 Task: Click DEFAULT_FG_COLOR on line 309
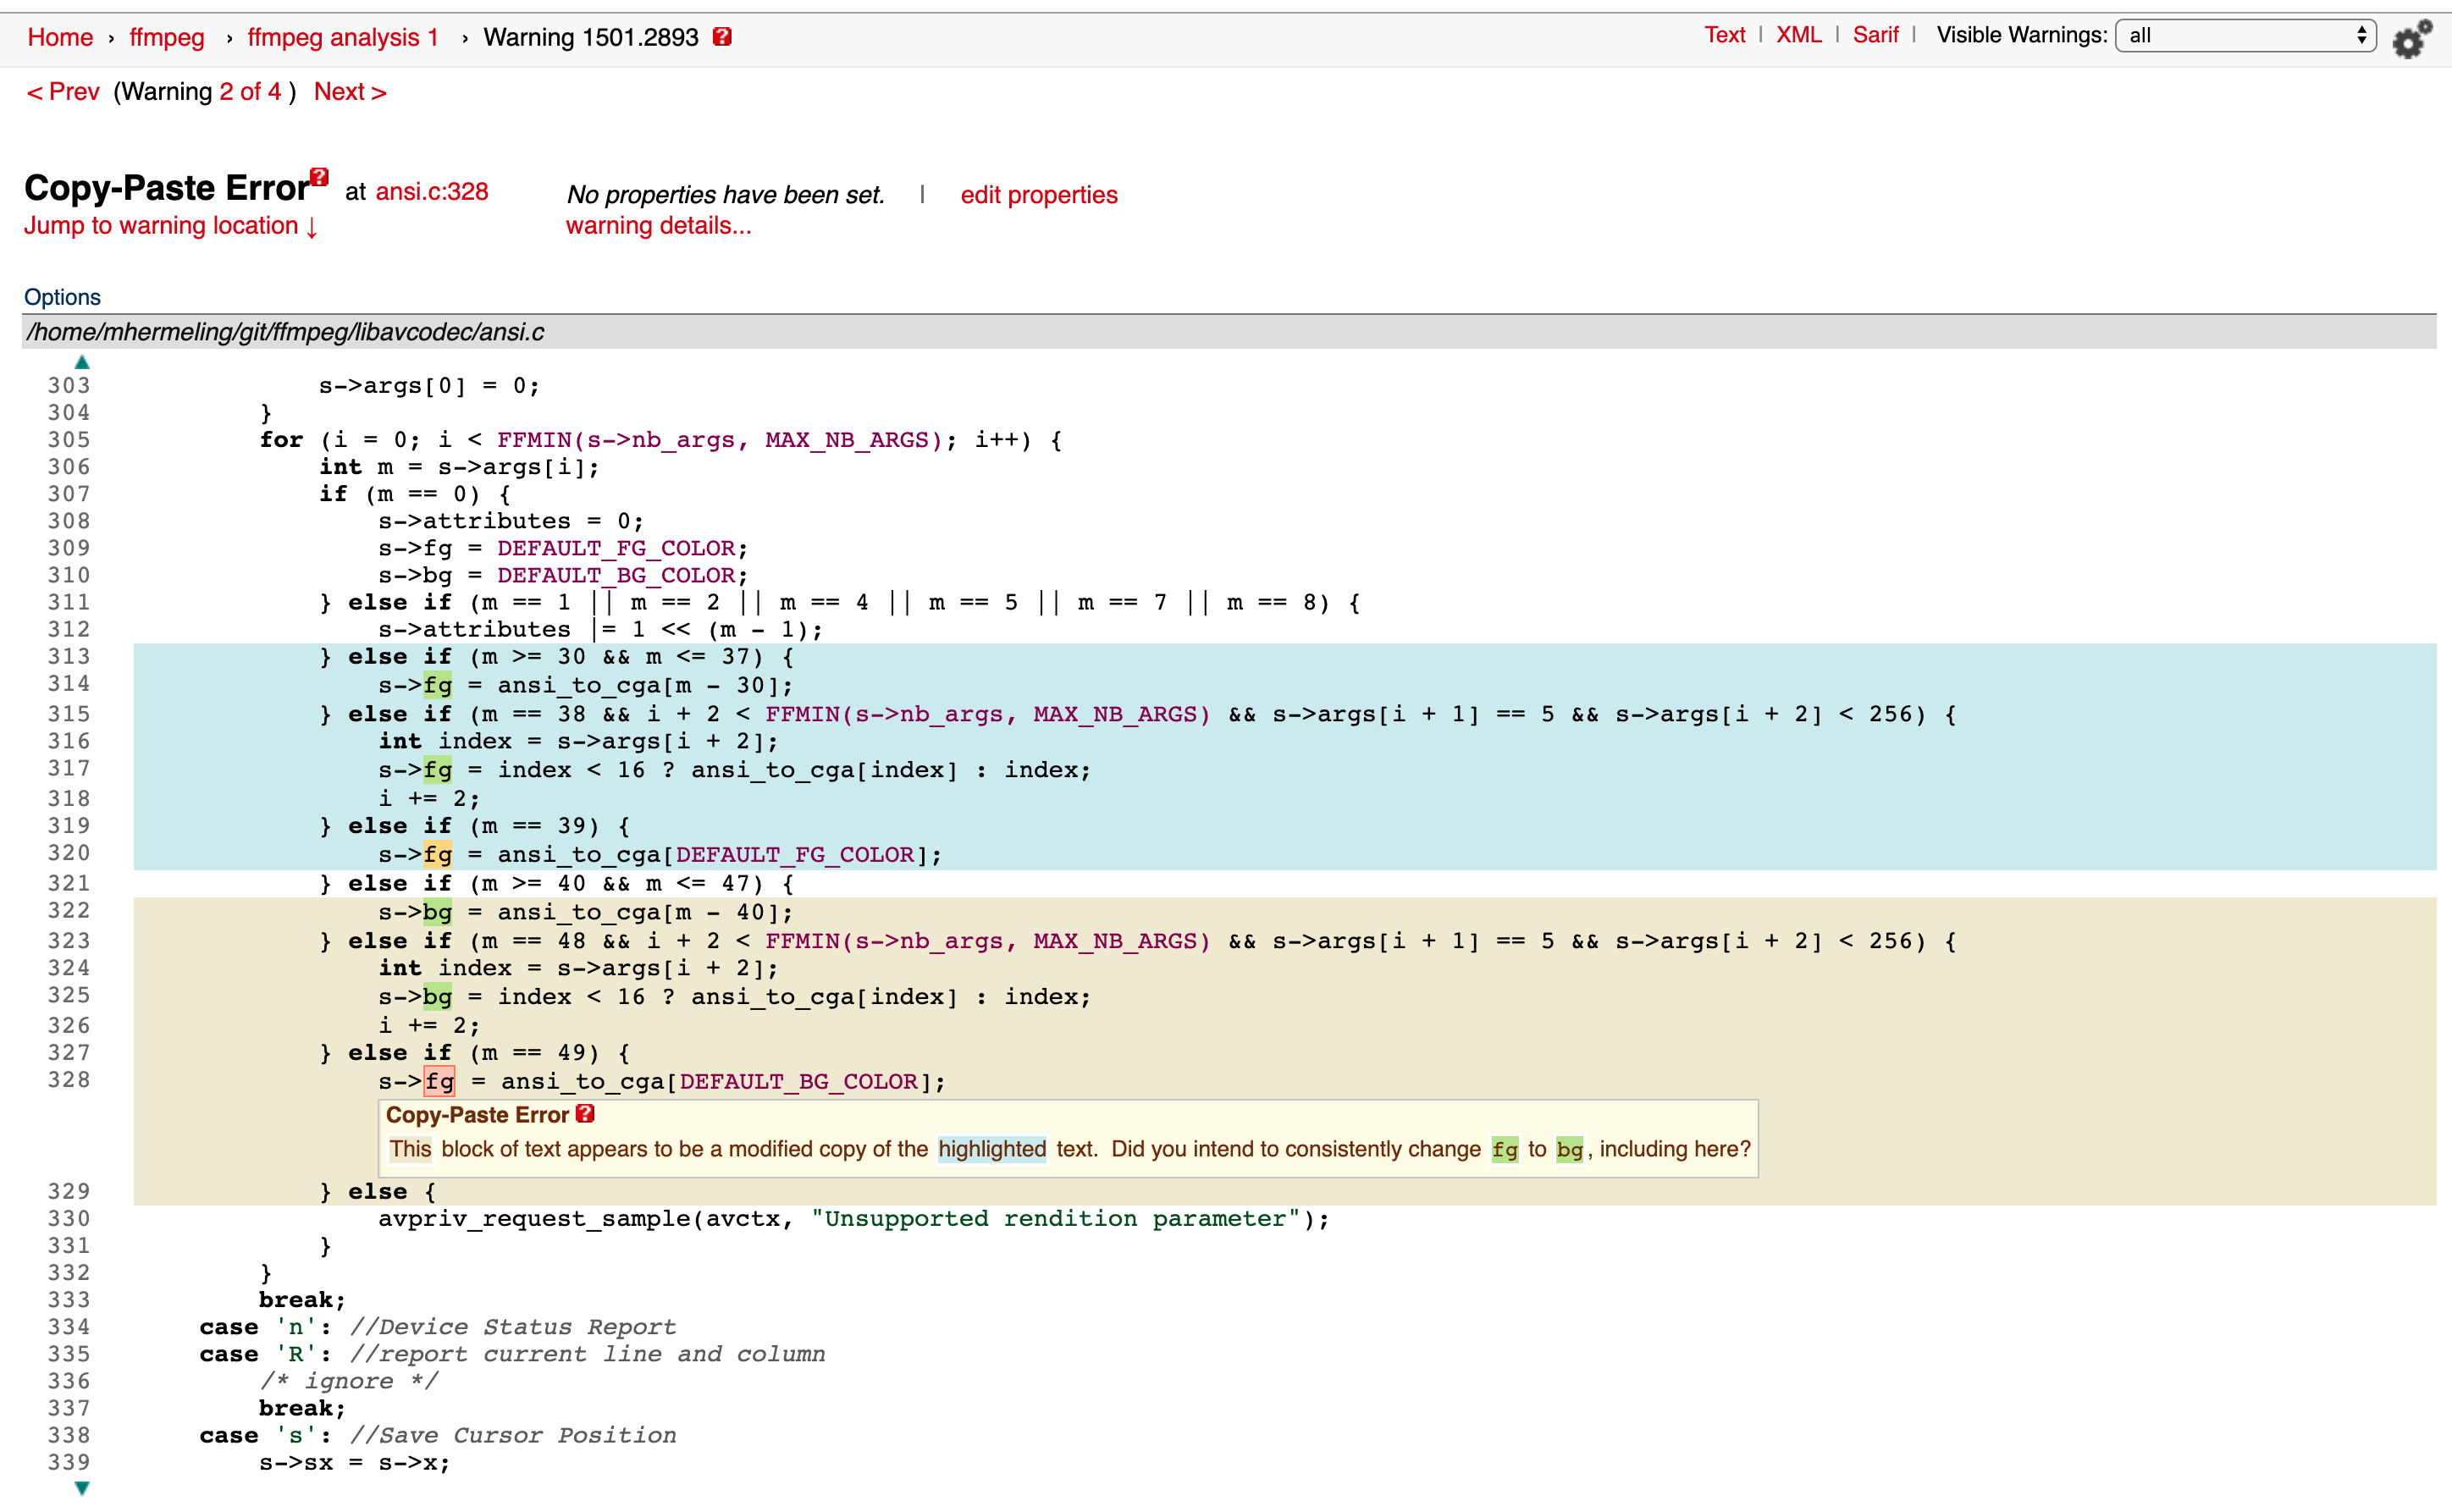[x=616, y=548]
